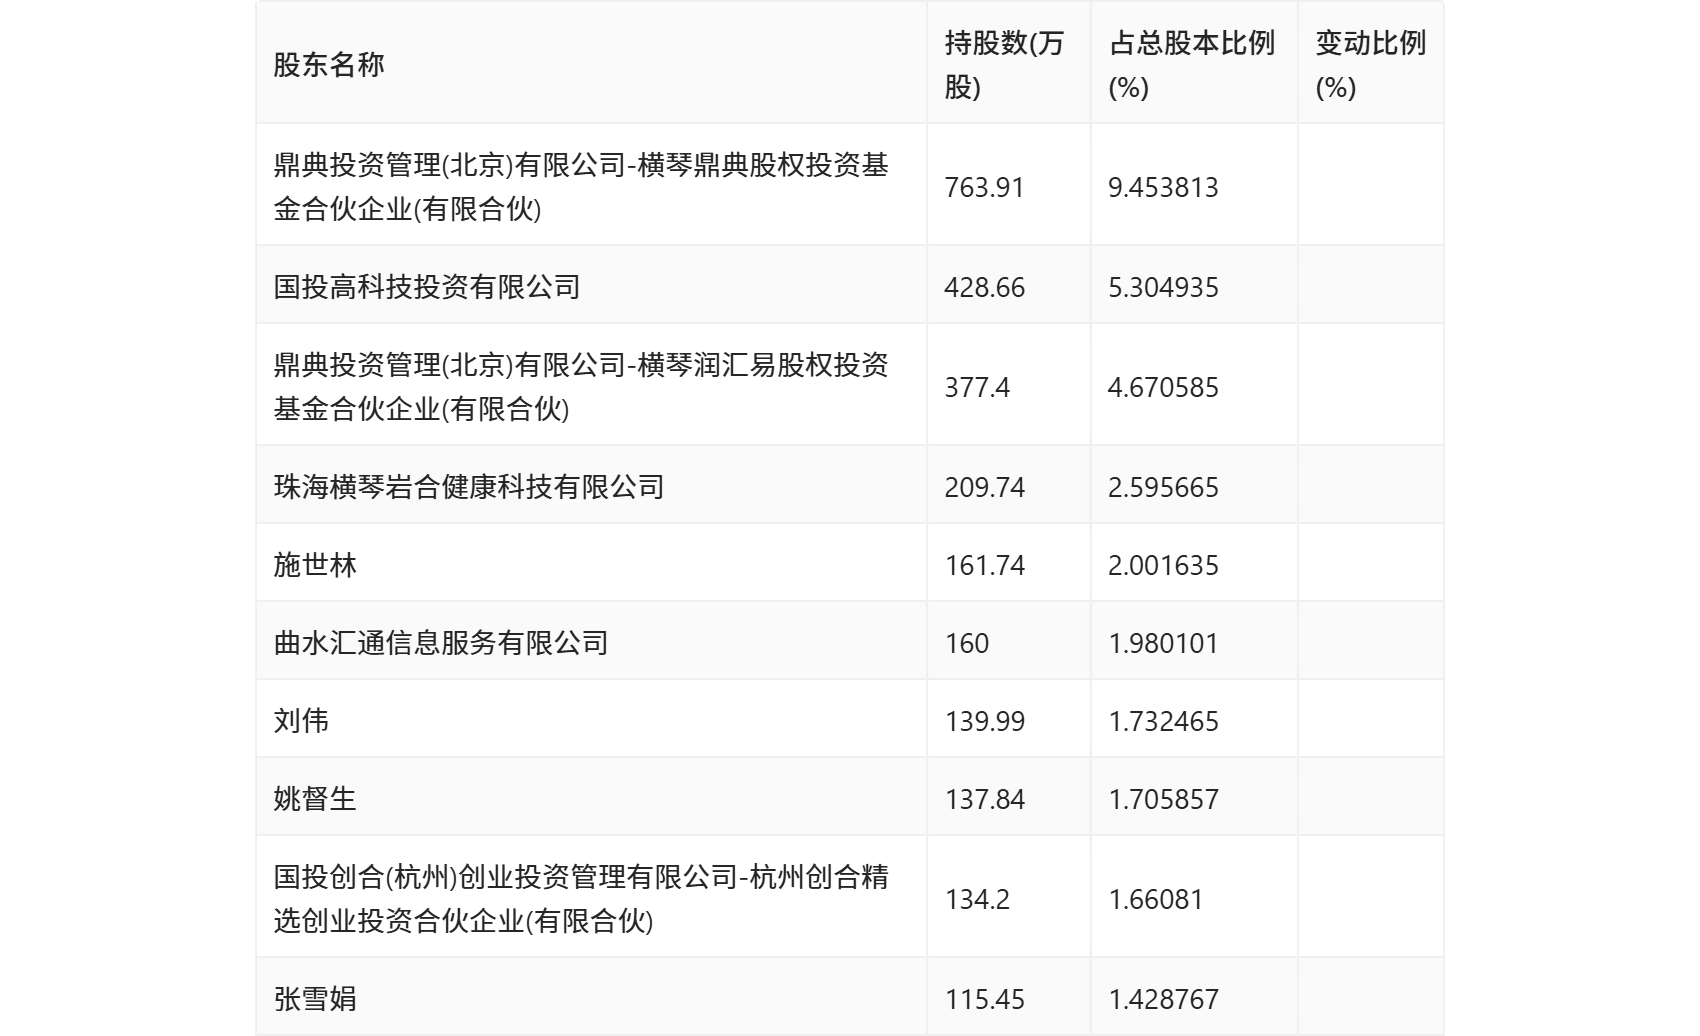Viewport: 1700px width, 1036px height.
Task: Click the holding value 161.74
Action: pos(985,565)
